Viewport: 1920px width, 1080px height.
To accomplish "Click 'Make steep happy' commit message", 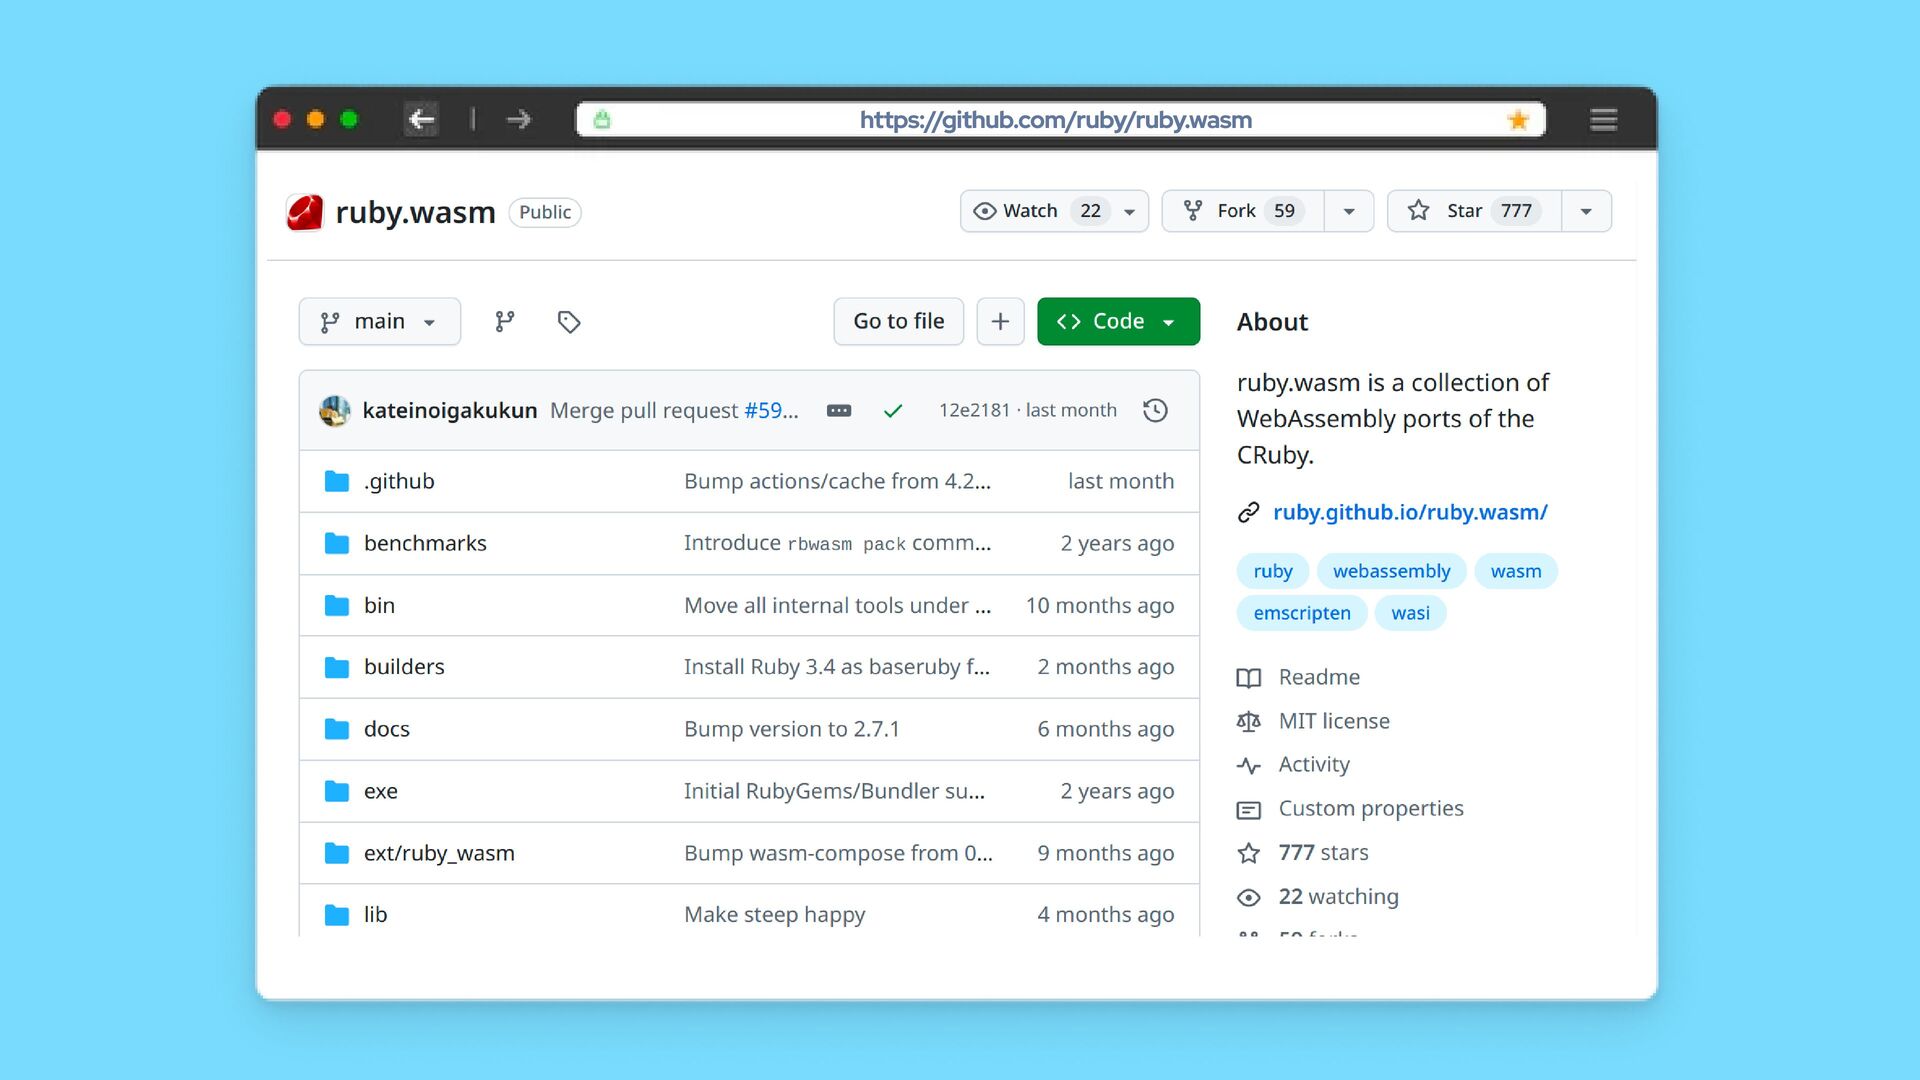I will [x=774, y=915].
